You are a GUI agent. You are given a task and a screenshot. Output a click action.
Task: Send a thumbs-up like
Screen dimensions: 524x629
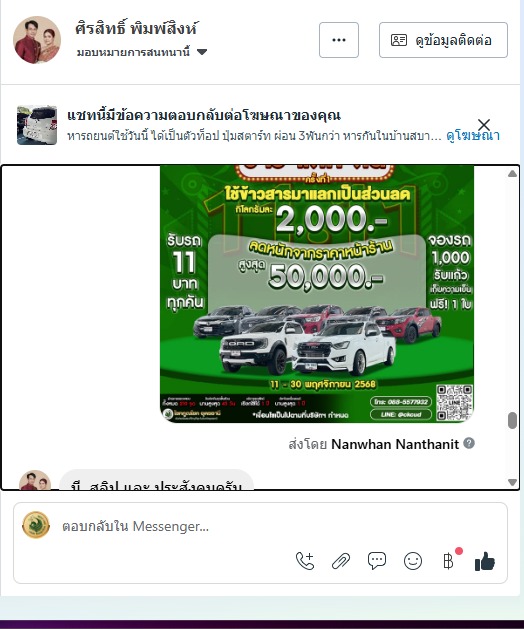point(485,561)
